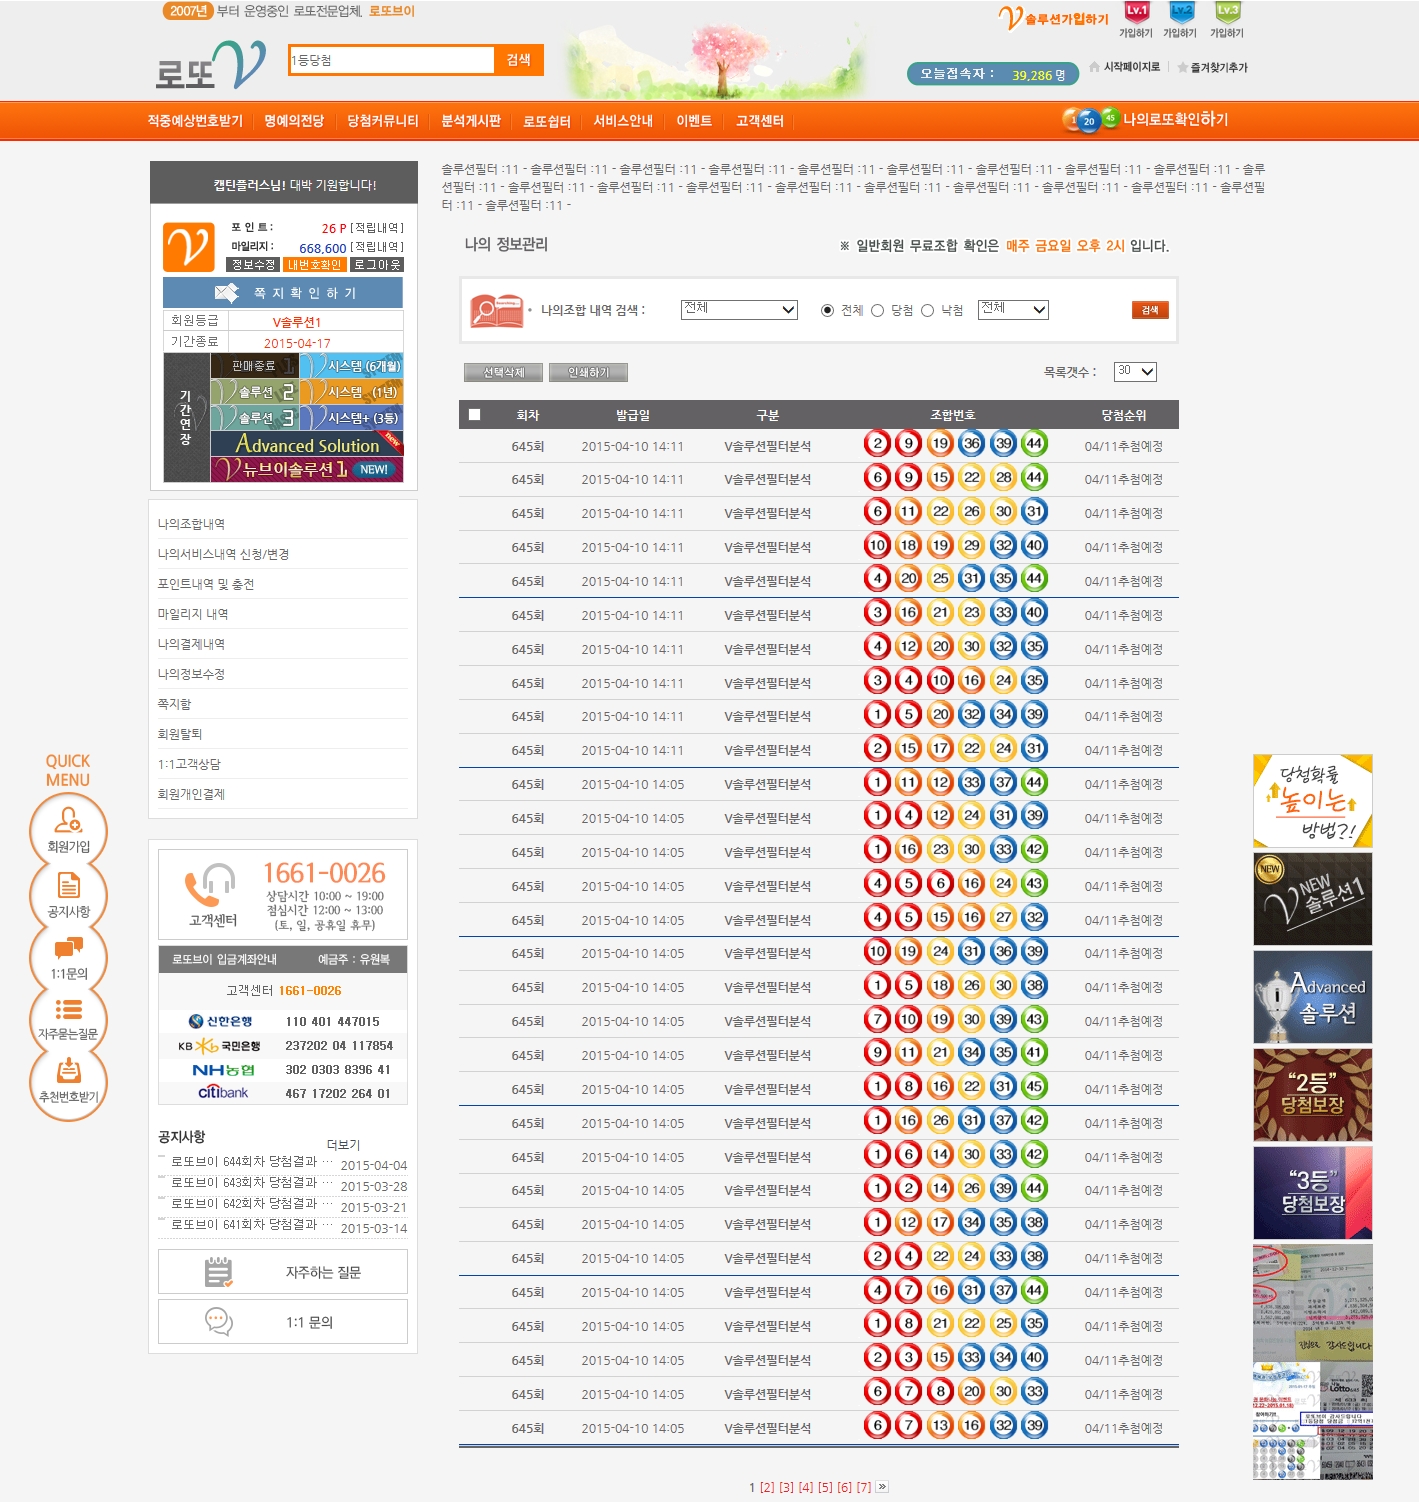Open the second 전체 dropdown after radio buttons

pyautogui.click(x=1013, y=310)
